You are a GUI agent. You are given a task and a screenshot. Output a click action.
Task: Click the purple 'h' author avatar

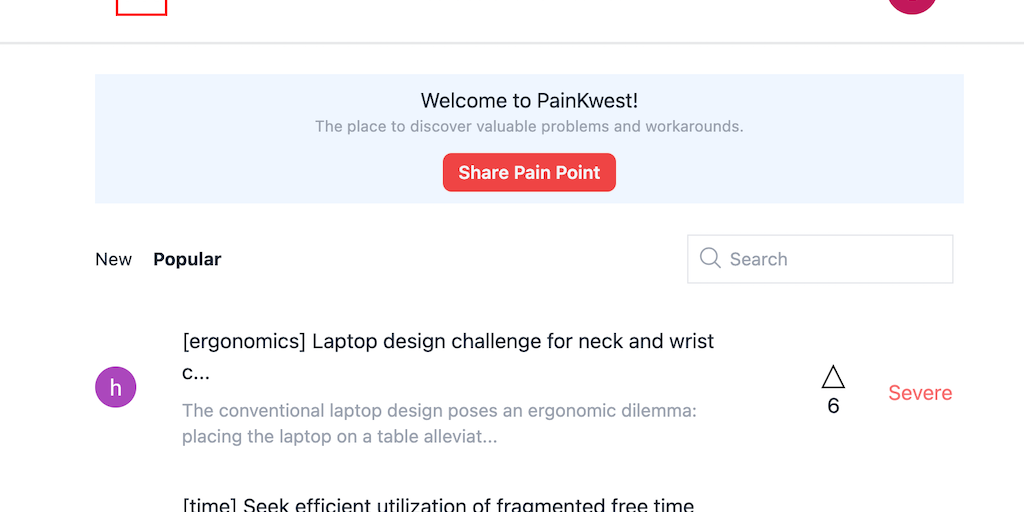pyautogui.click(x=115, y=387)
